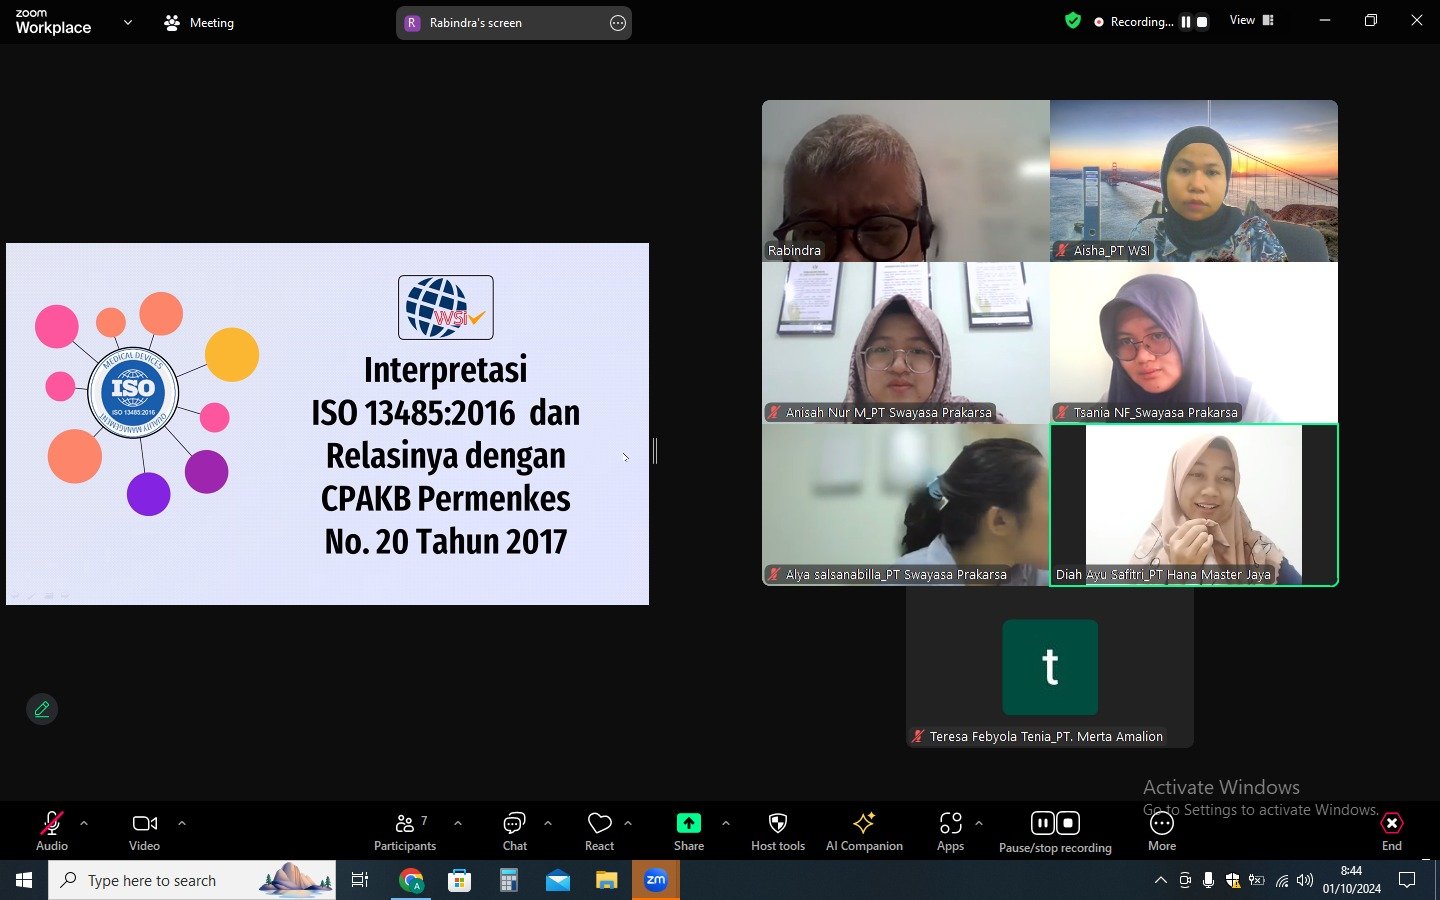Select Rabindra's video tile
Image resolution: width=1440 pixels, height=900 pixels.
point(906,181)
